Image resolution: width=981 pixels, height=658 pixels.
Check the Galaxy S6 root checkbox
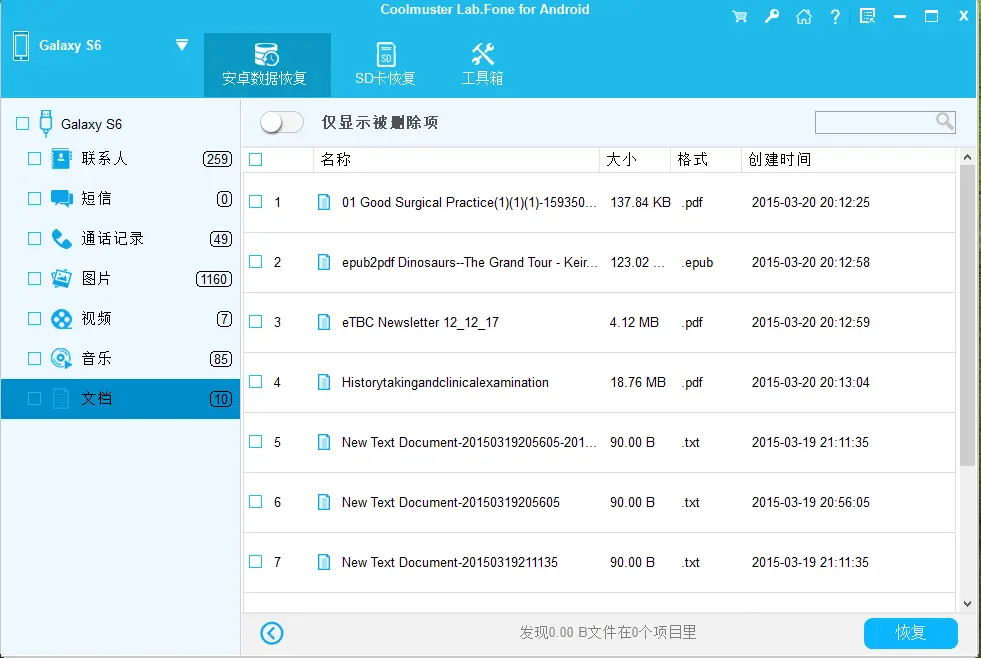[x=23, y=123]
